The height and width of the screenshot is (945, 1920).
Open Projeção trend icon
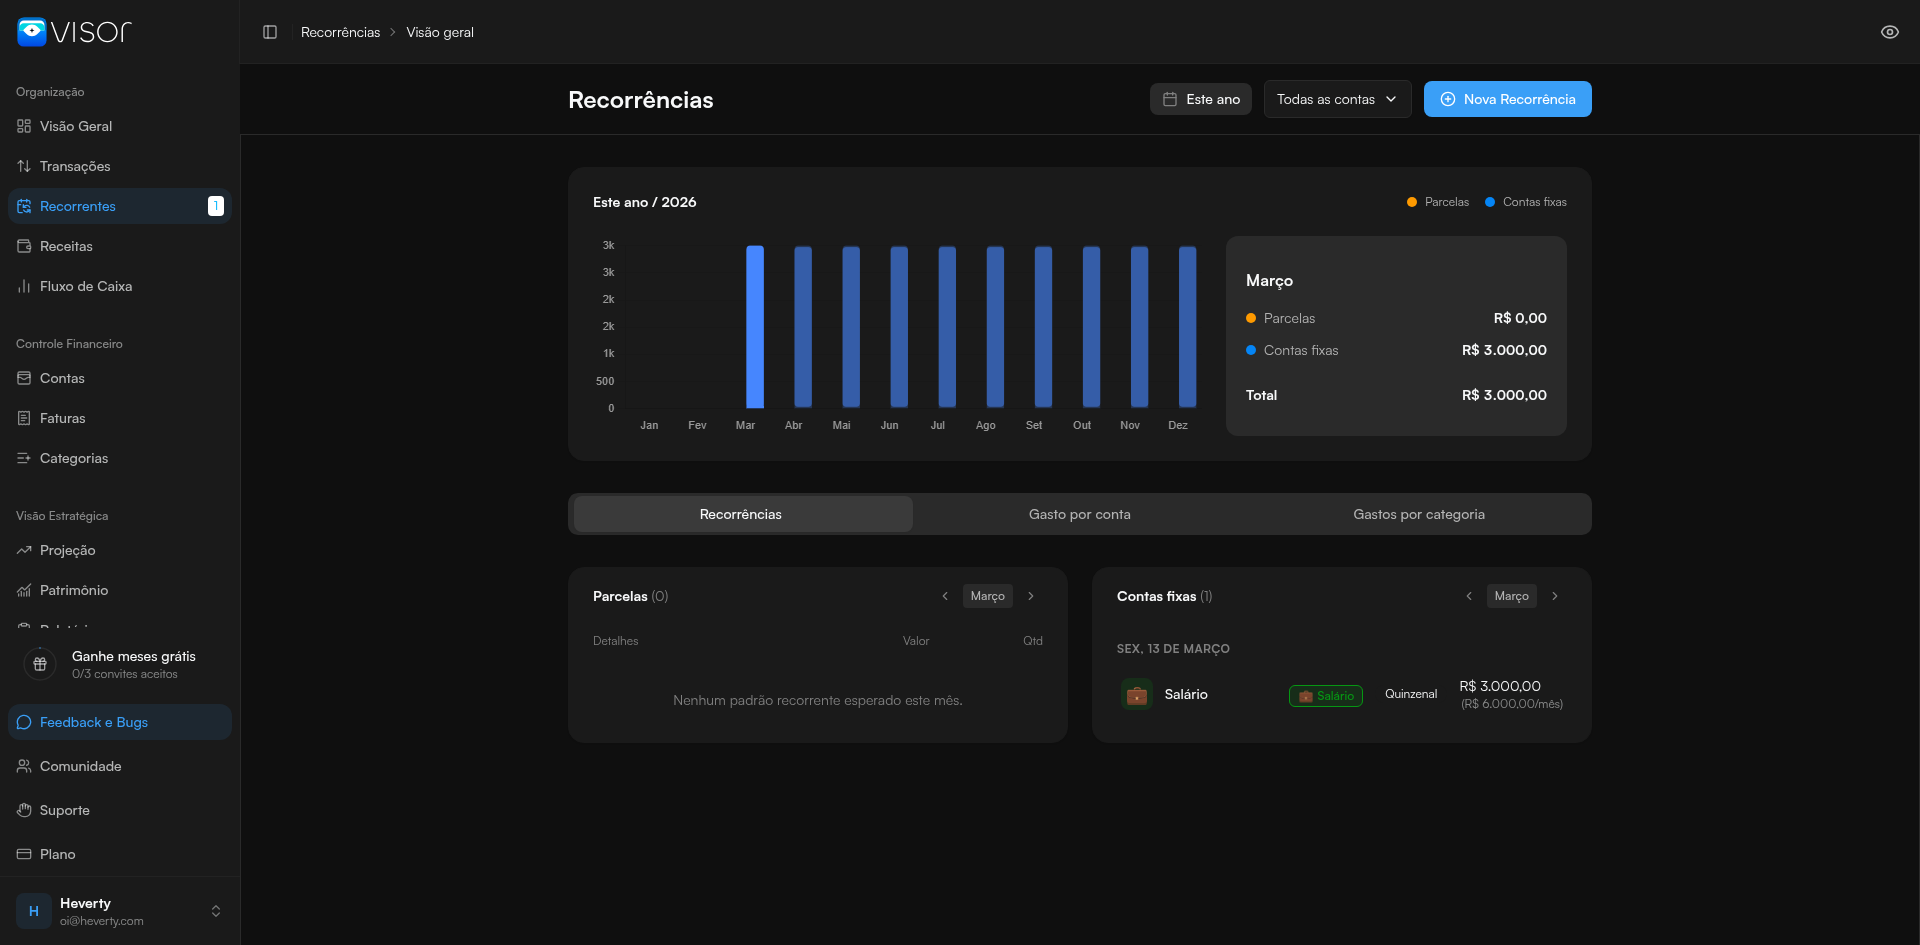24,550
